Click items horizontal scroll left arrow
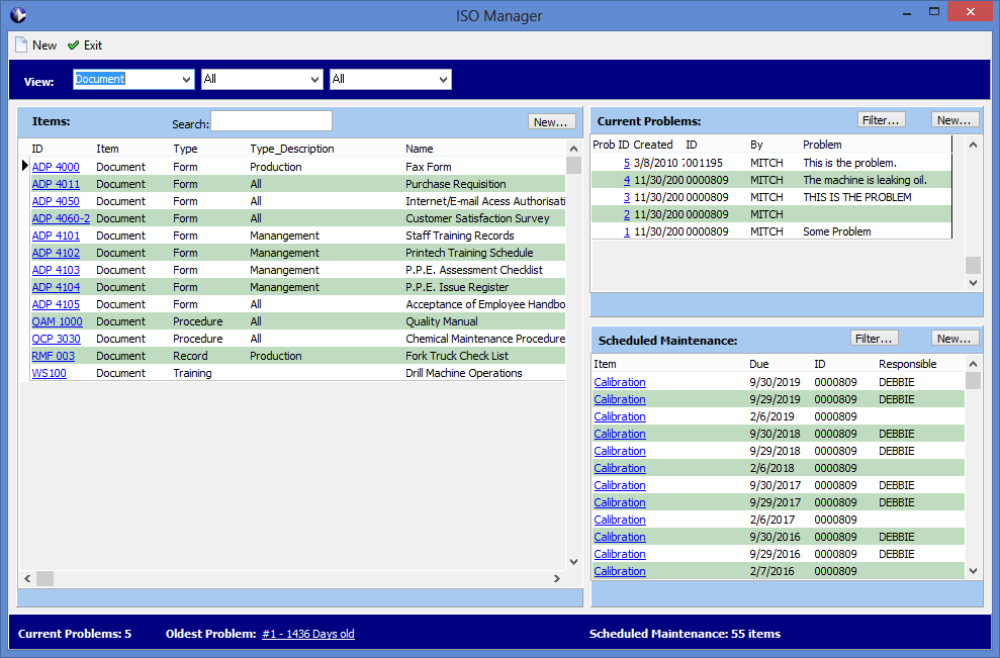The height and width of the screenshot is (658, 1000). pos(27,578)
